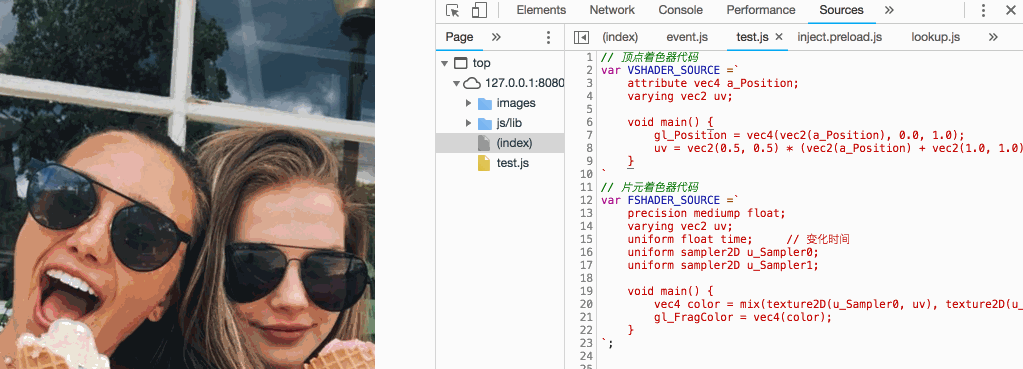Switch to the (index) editor tab
This screenshot has height=369, width=1023.
[x=620, y=37]
